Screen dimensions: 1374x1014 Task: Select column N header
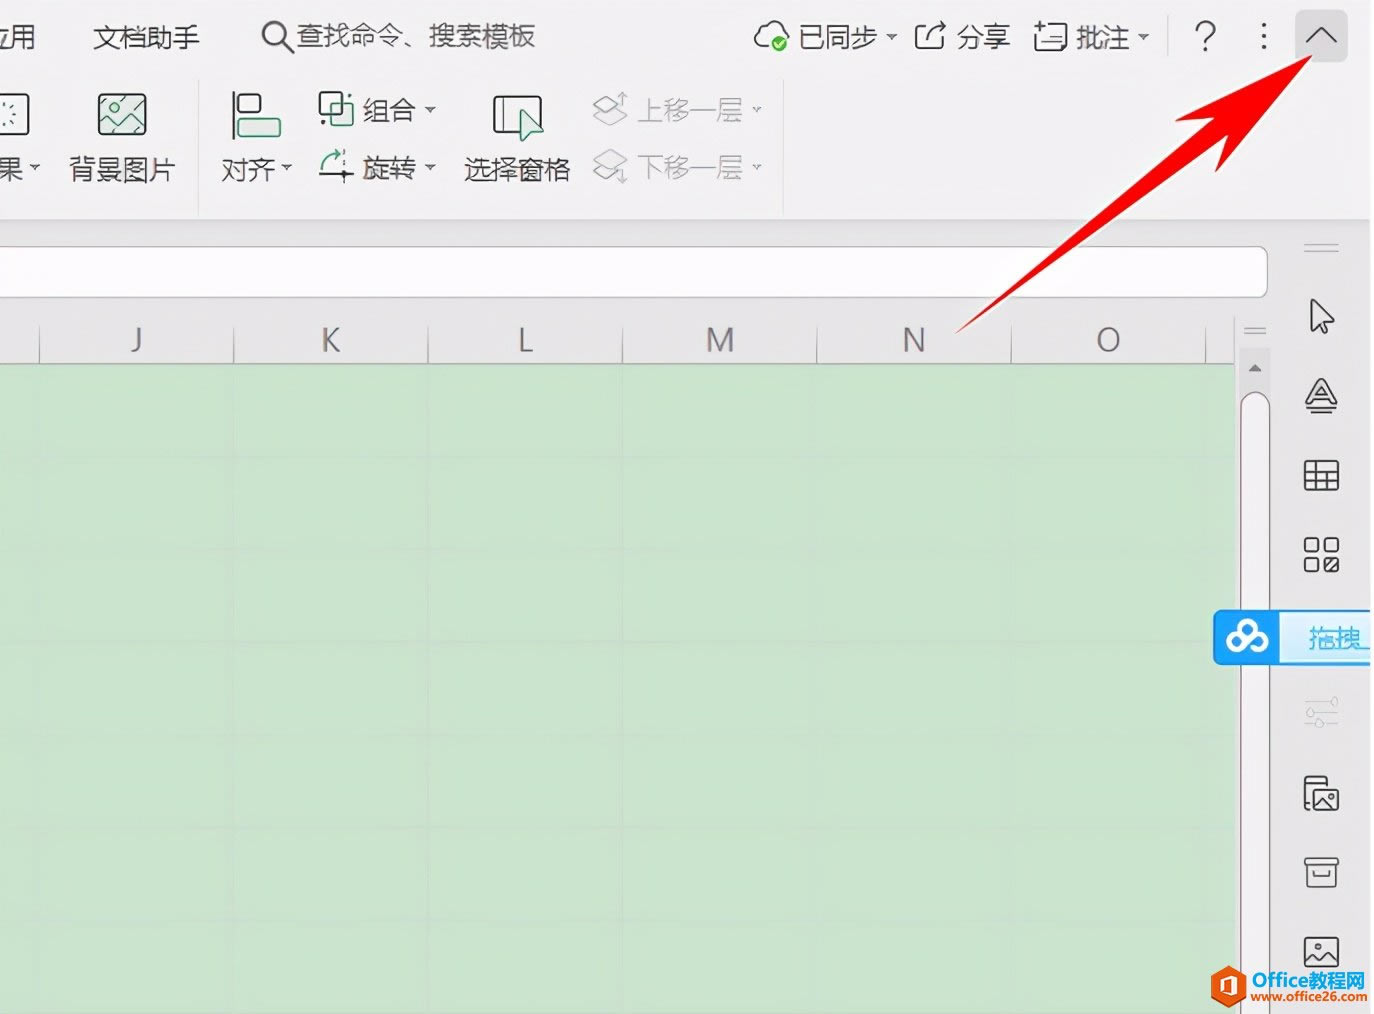click(914, 340)
